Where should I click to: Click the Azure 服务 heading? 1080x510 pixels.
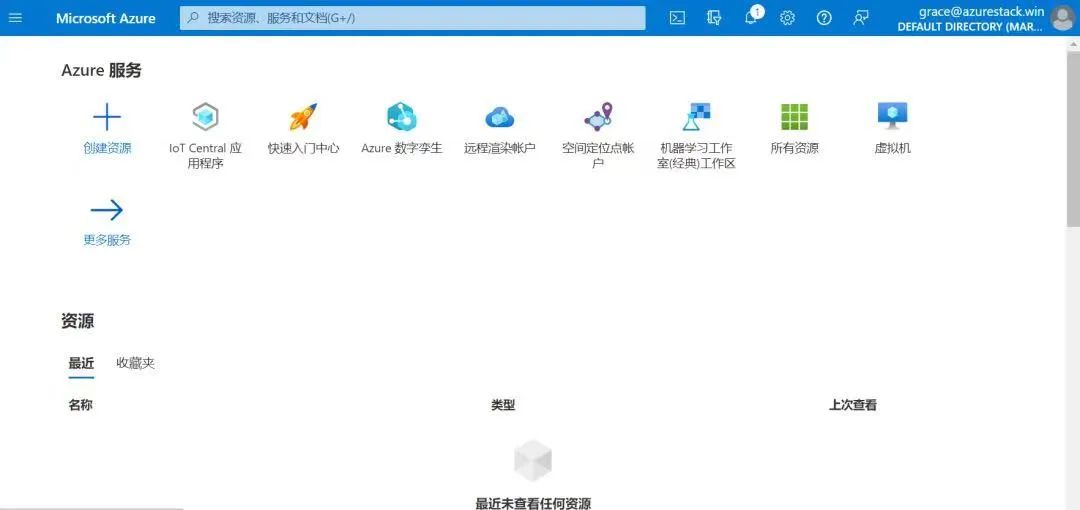101,70
